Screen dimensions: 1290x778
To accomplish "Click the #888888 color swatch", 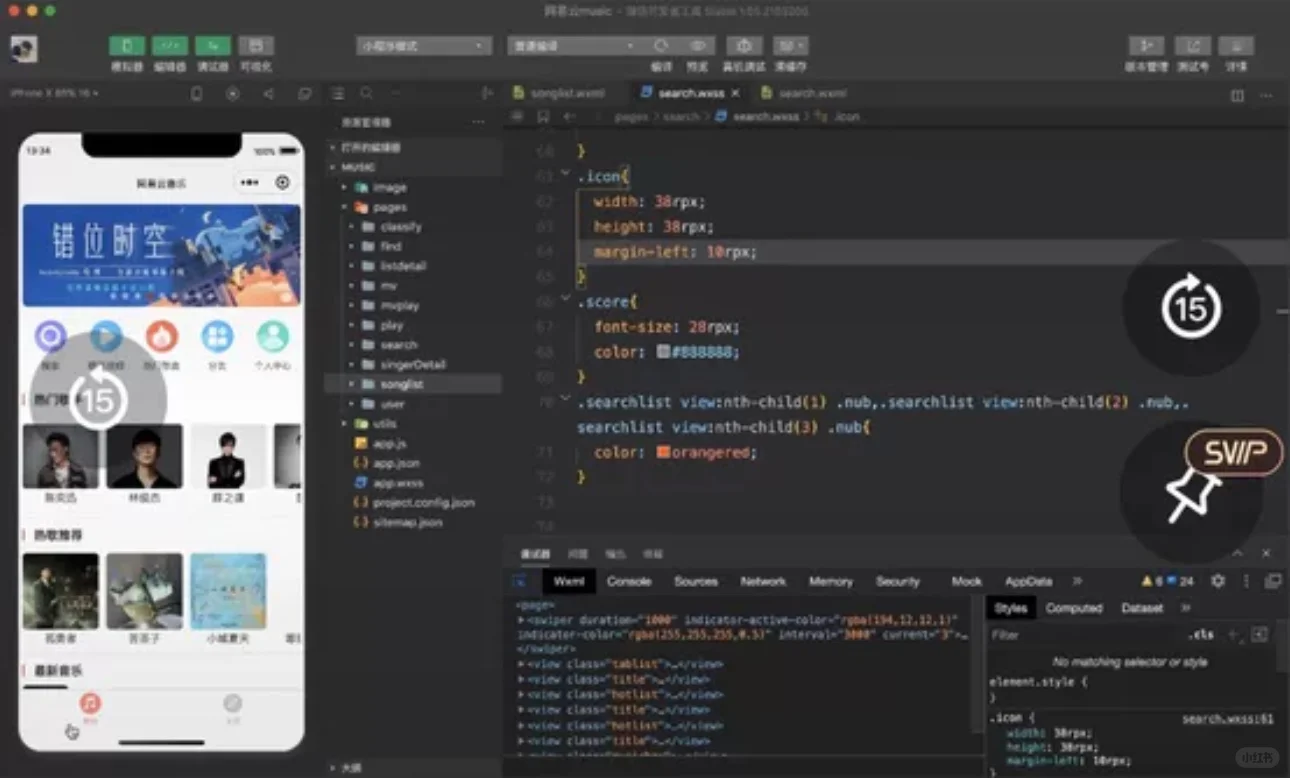I will click(663, 352).
